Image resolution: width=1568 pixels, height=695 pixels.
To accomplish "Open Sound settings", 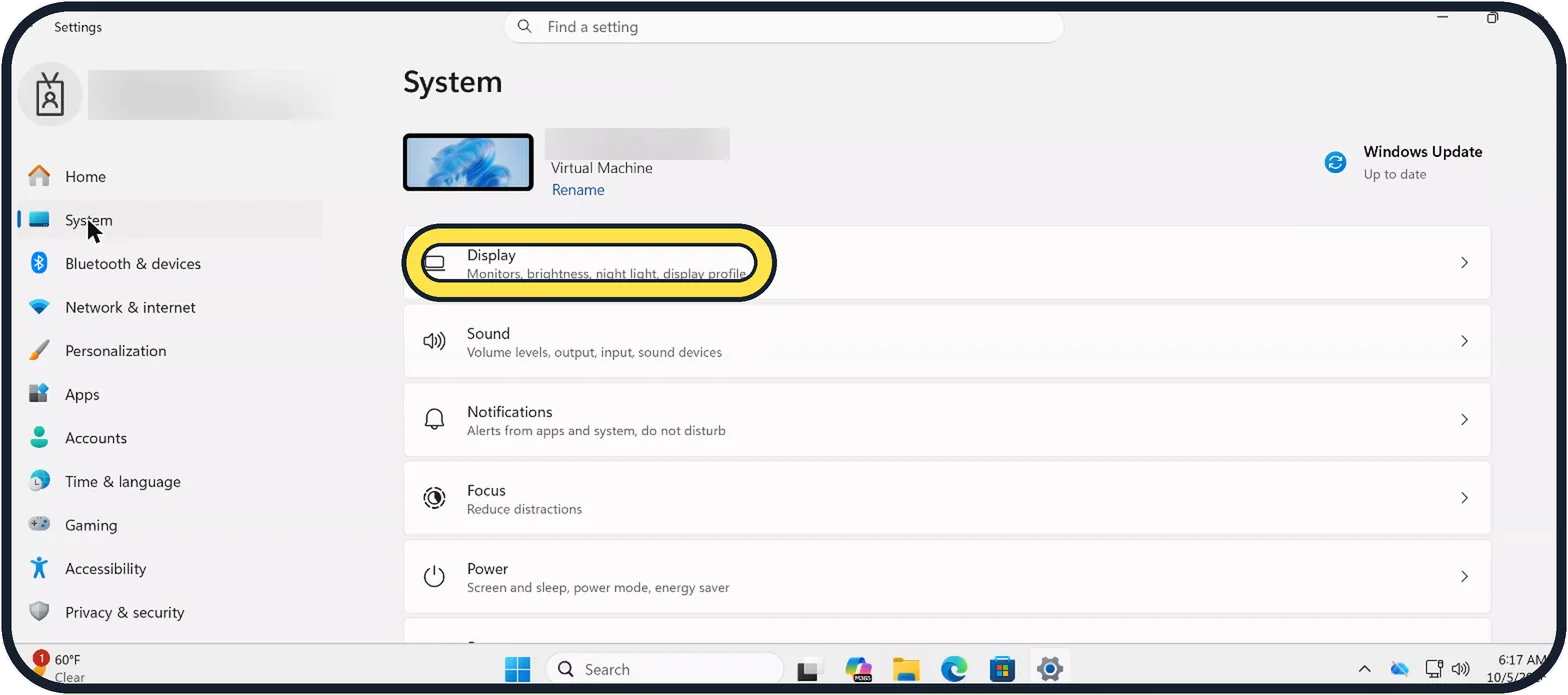I will 947,341.
